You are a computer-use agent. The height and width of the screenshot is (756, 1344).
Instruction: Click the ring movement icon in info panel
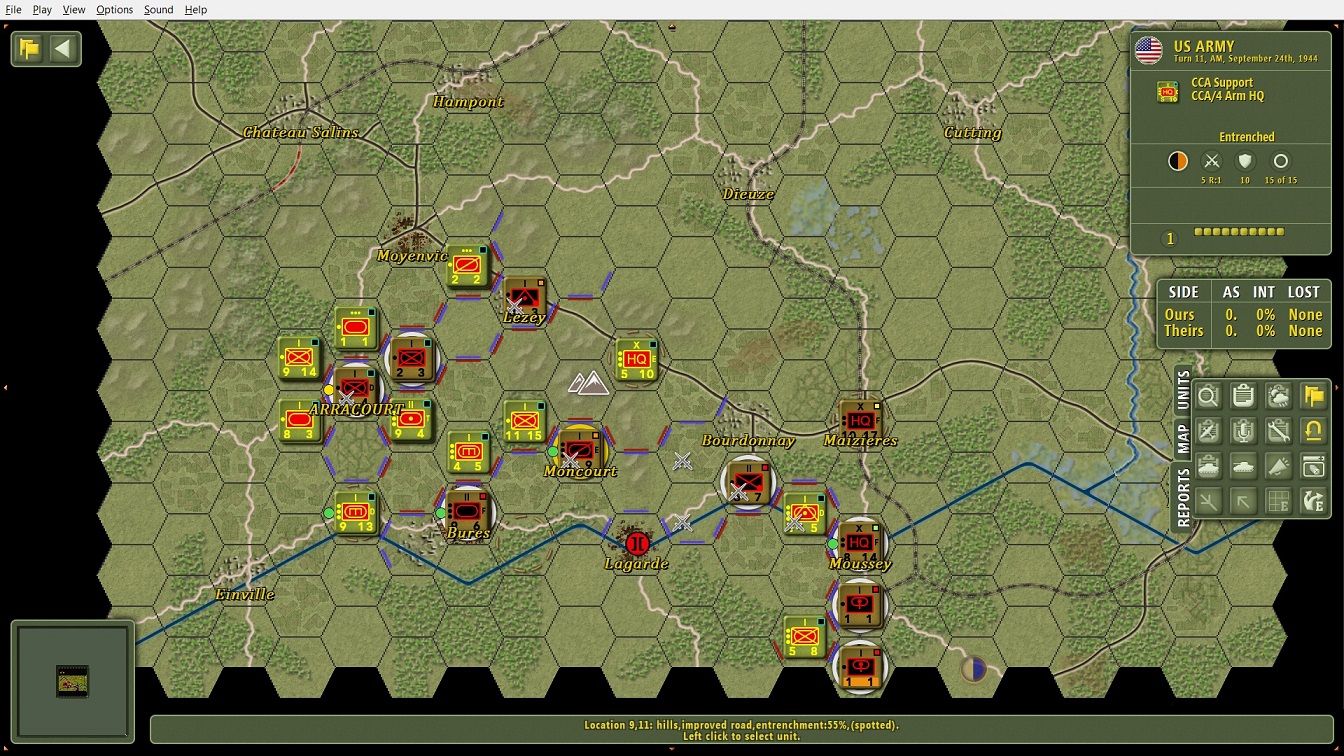(x=1280, y=161)
